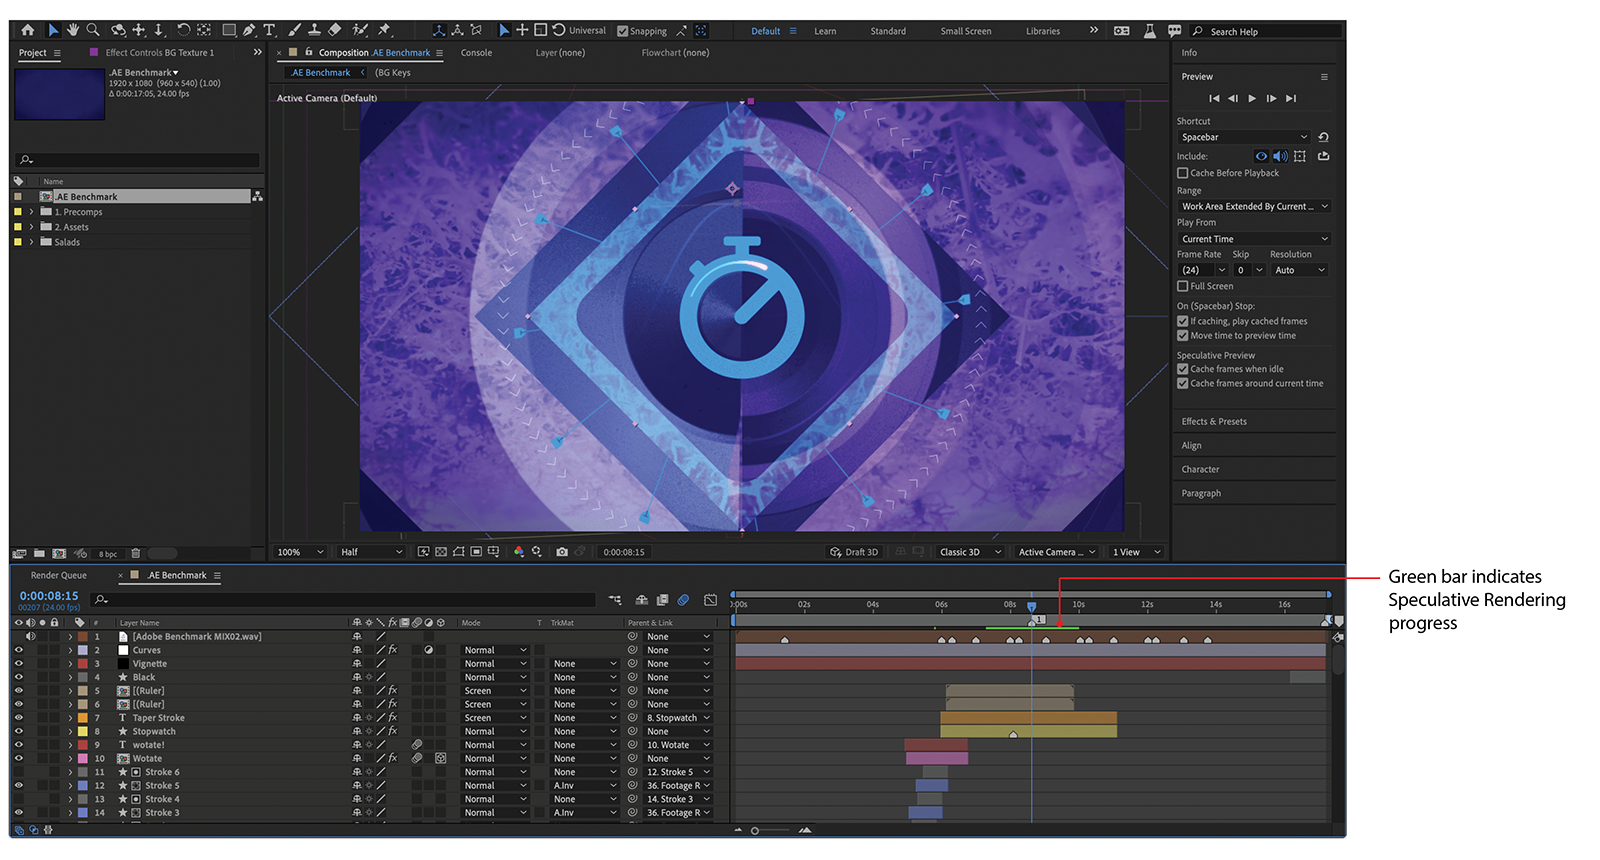Image resolution: width=1600 pixels, height=860 pixels.
Task: Open the Half resolution dropdown
Action: 371,552
